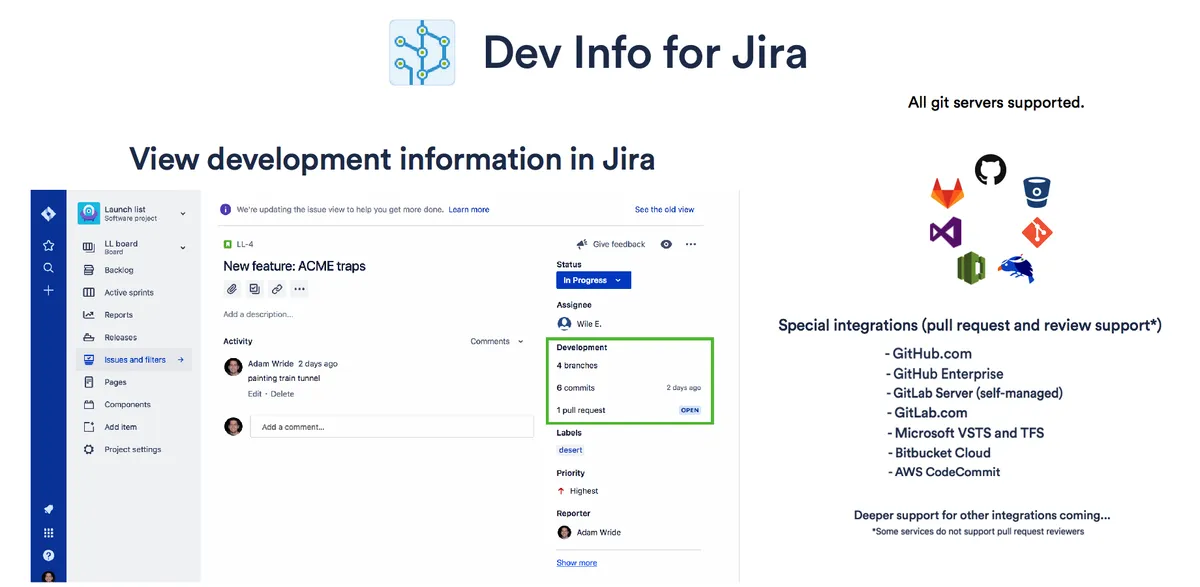
Task: Open the 1 pull request link
Action: click(581, 410)
